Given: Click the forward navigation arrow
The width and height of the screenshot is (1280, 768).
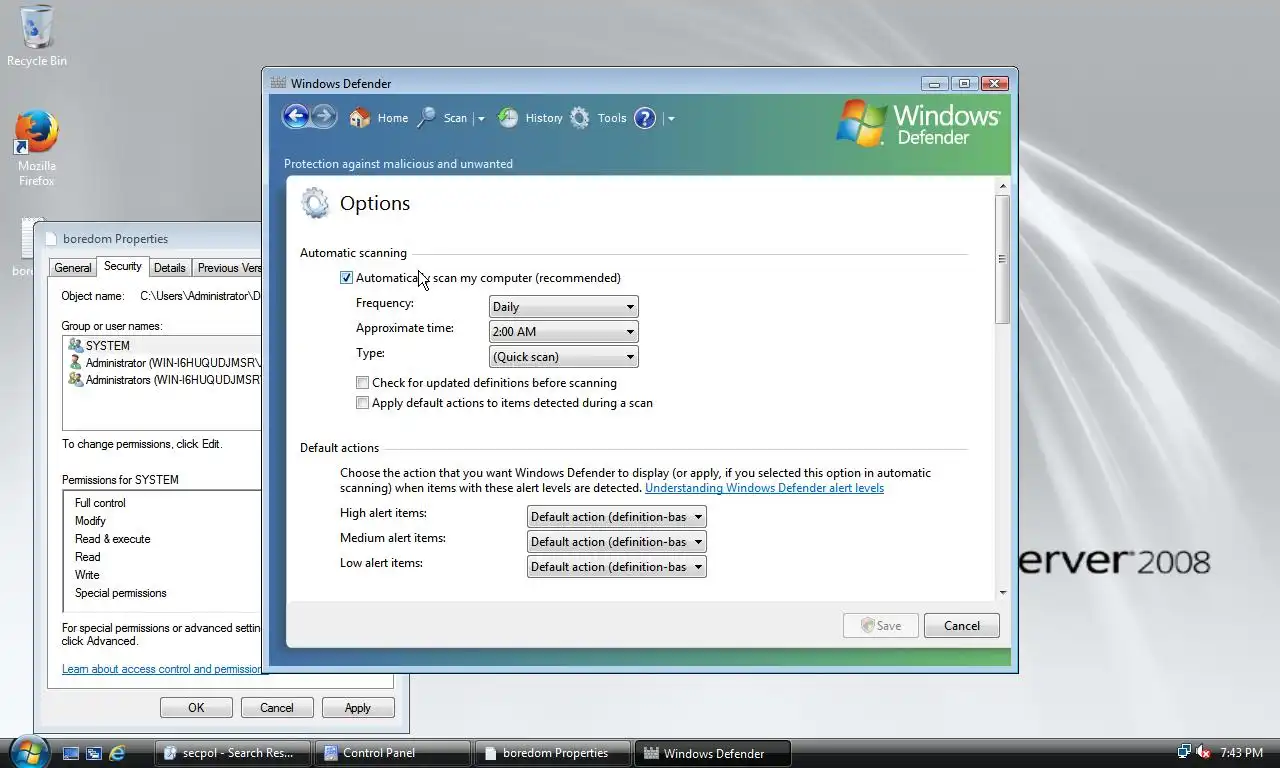Looking at the screenshot, I should pyautogui.click(x=323, y=117).
